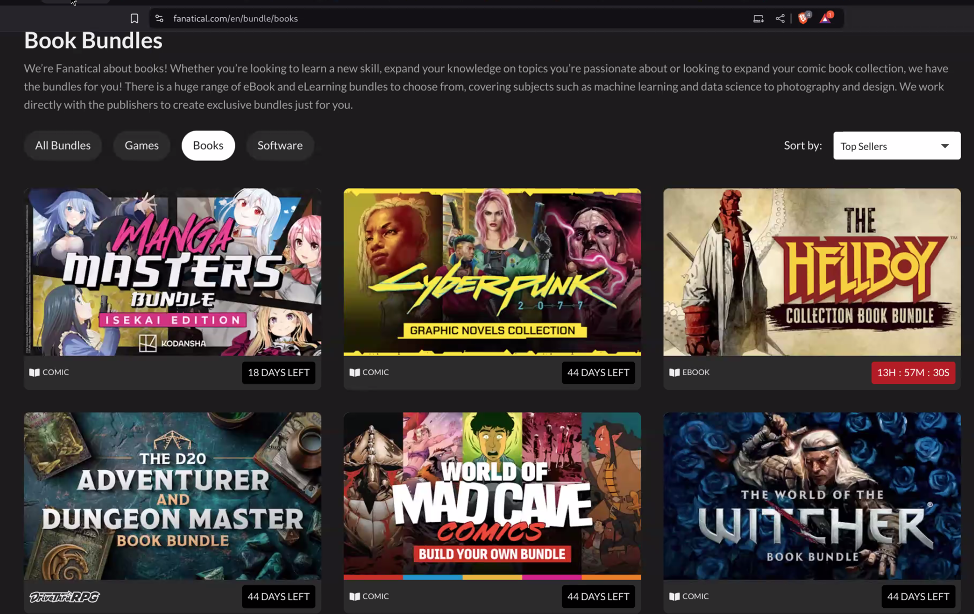Click the Book Bundles page heading
Screen dimensions: 974x614
point(93,41)
